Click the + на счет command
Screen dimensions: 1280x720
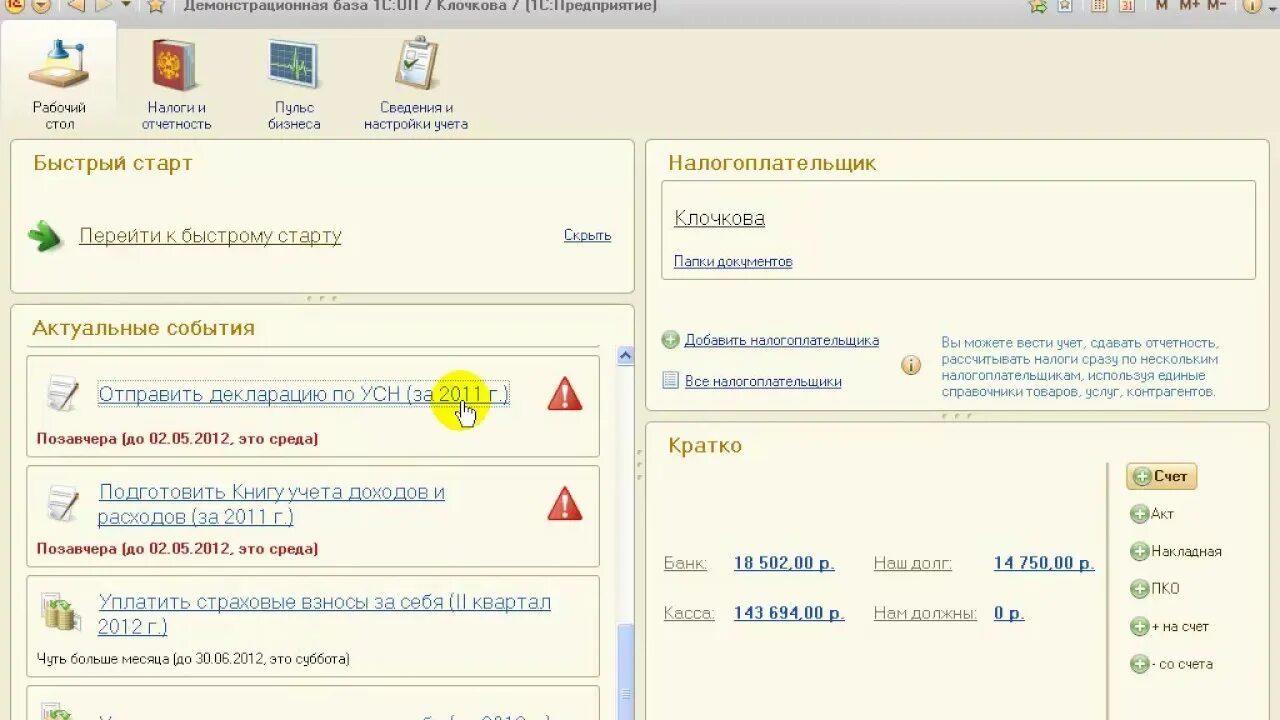(1170, 627)
